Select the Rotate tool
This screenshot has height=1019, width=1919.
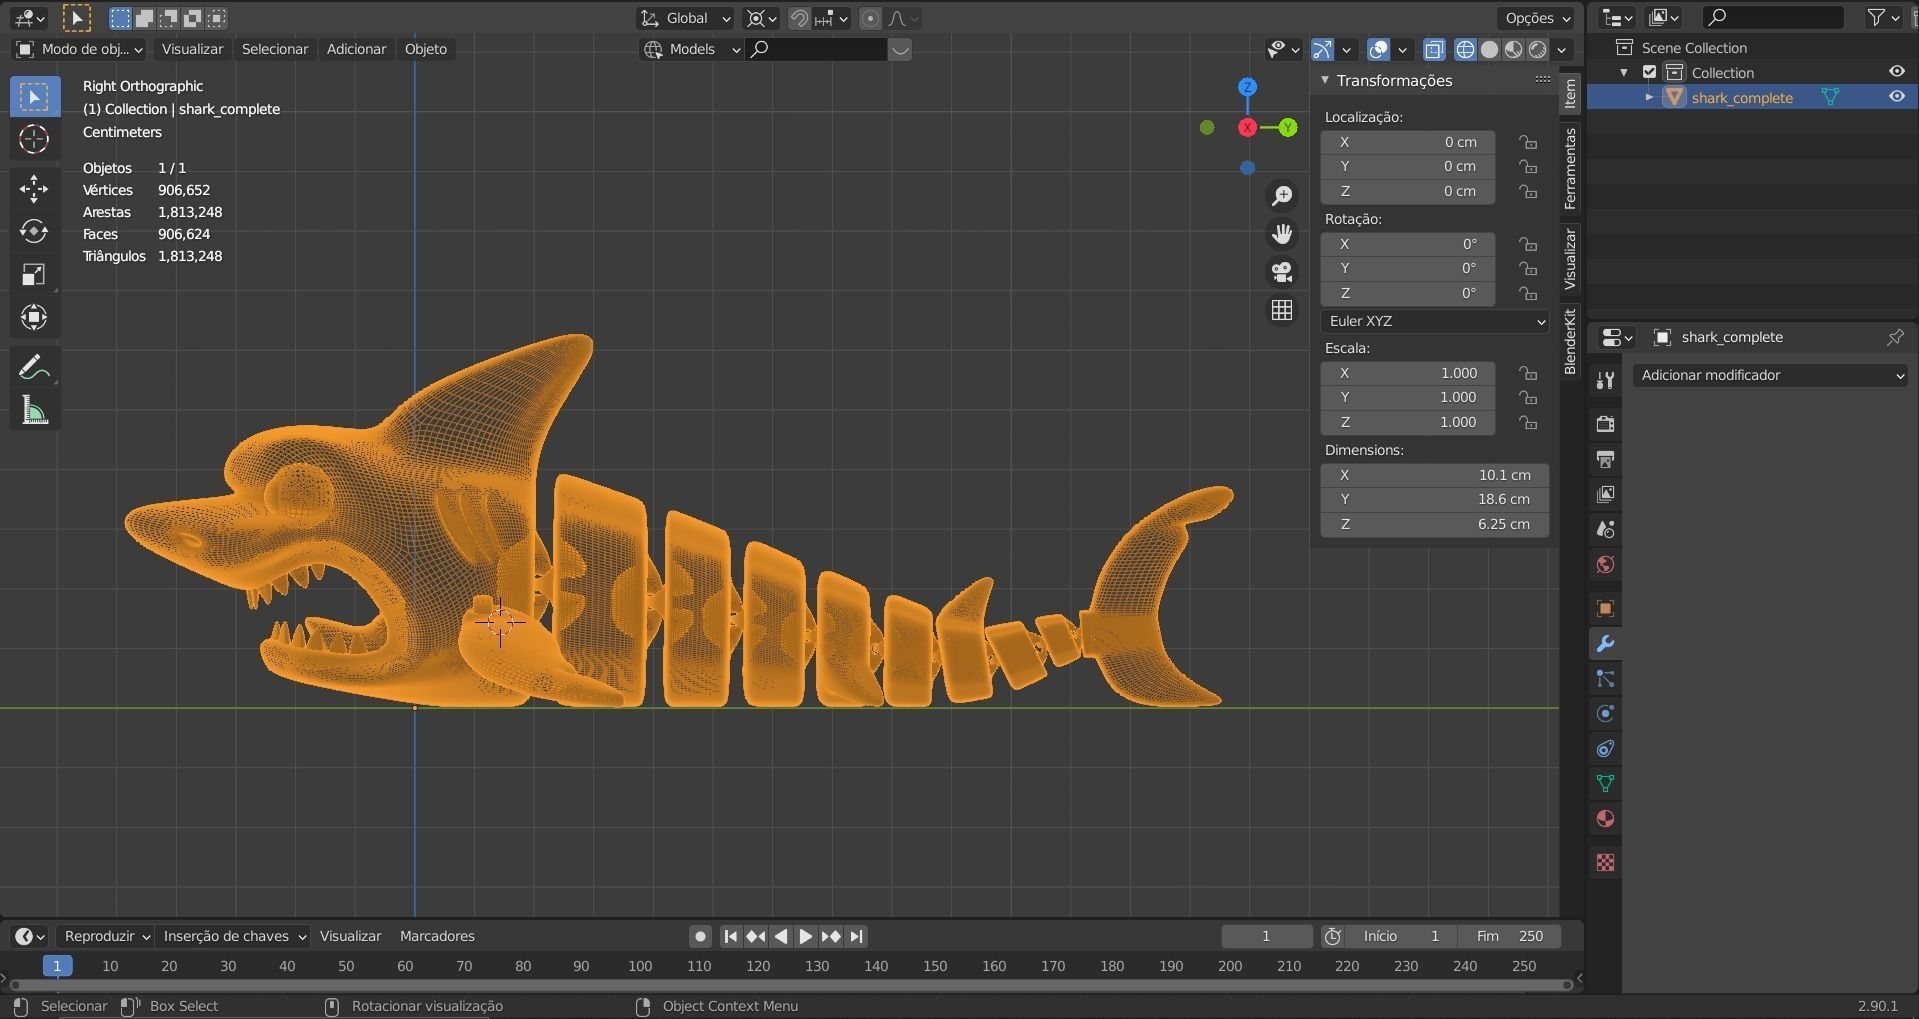coord(34,231)
